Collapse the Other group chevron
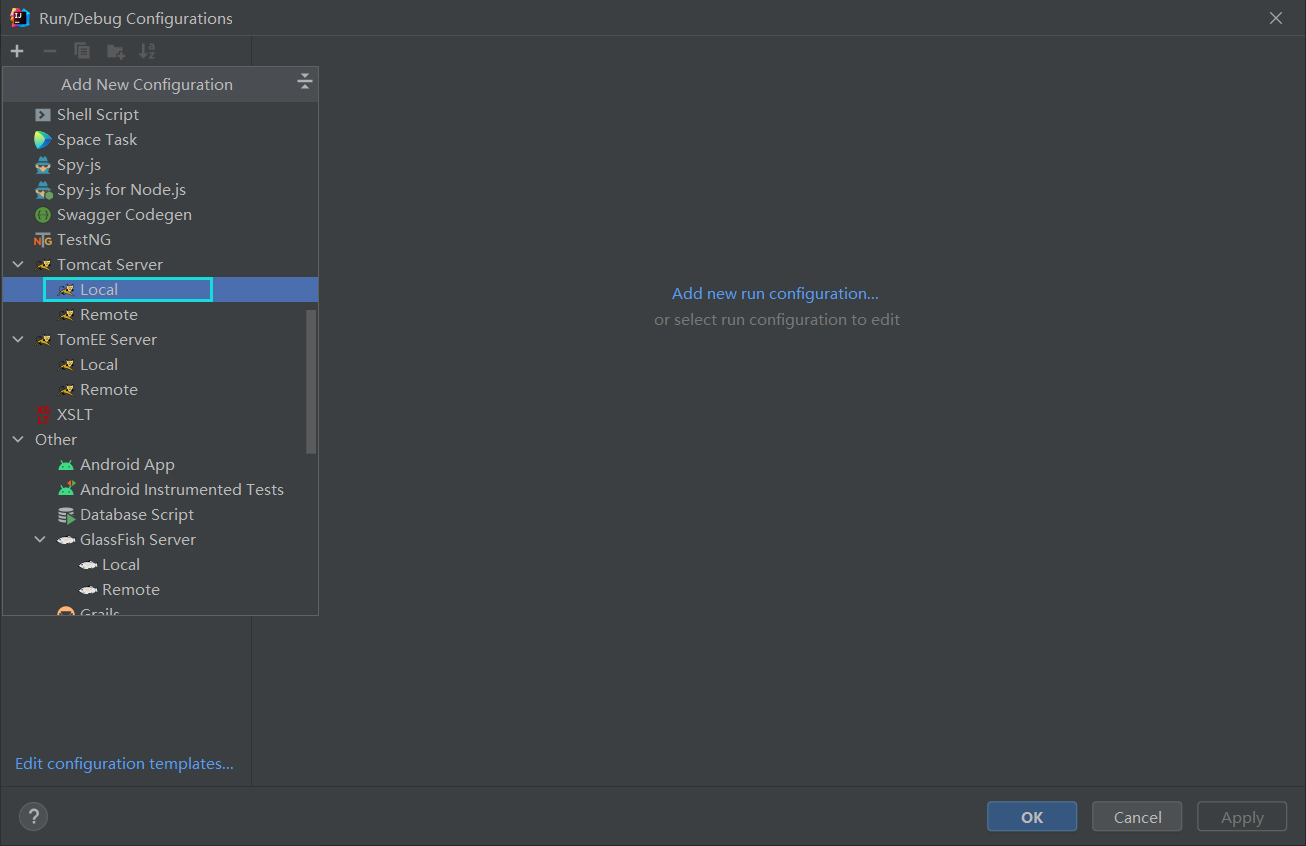The image size is (1306, 846). (18, 440)
